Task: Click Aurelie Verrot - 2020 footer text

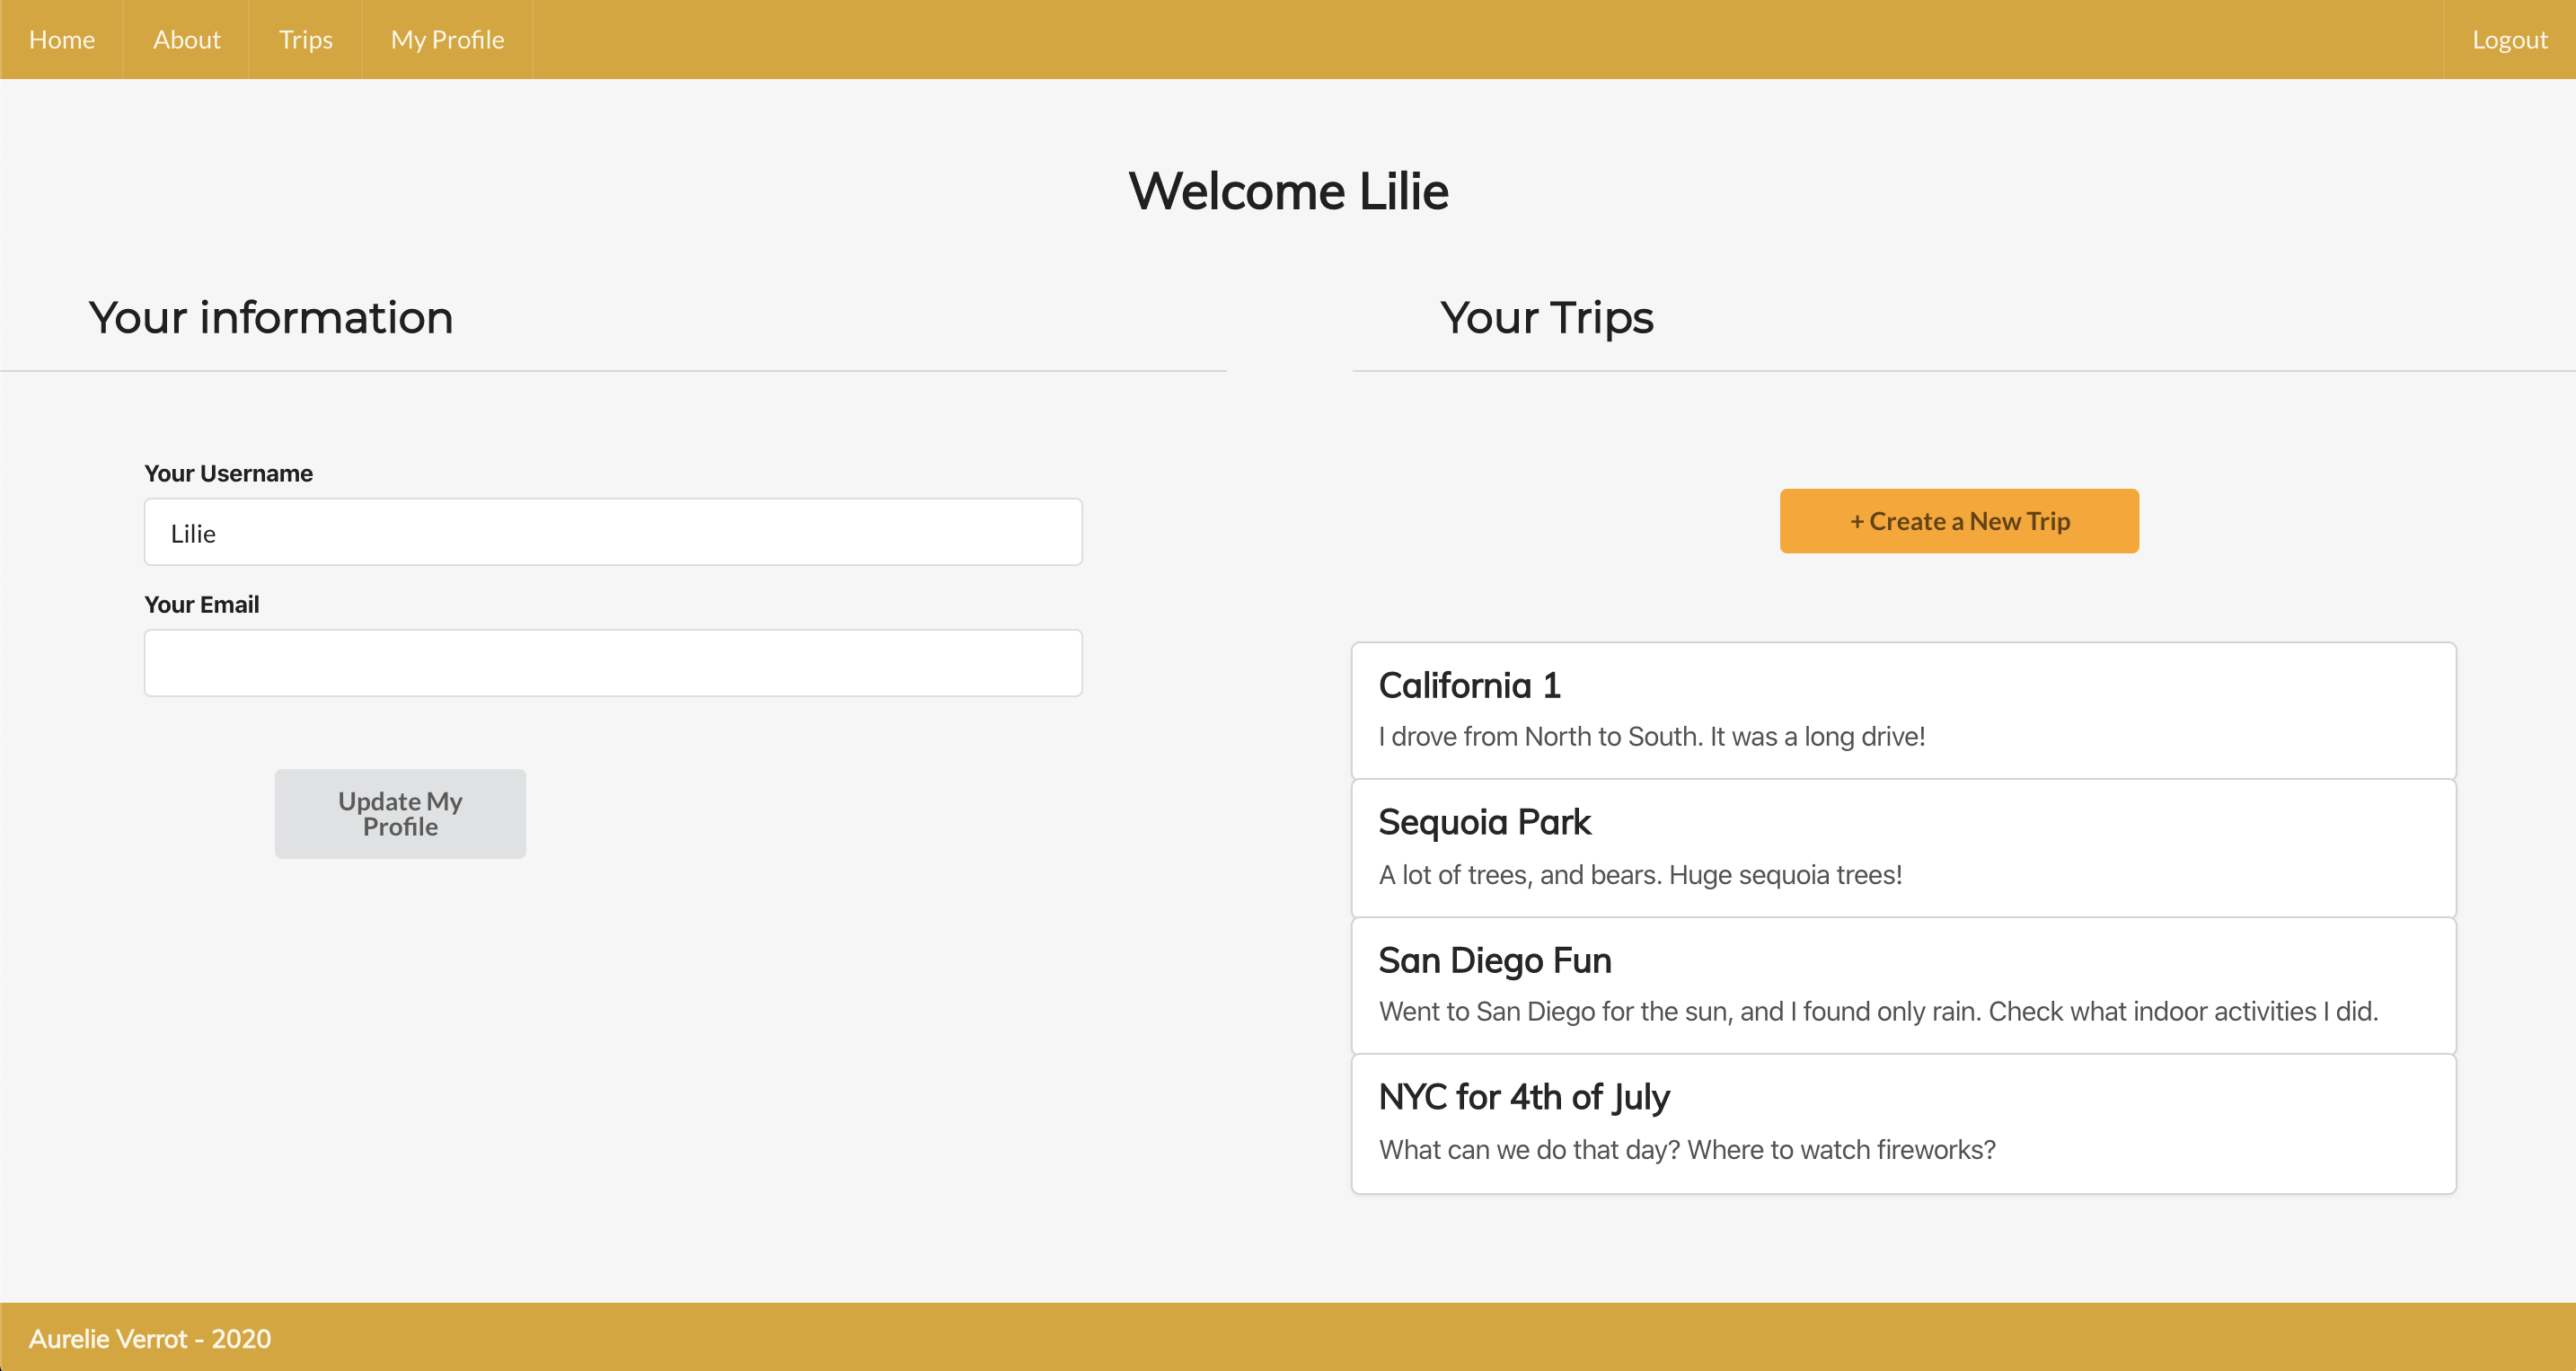Action: click(x=150, y=1338)
